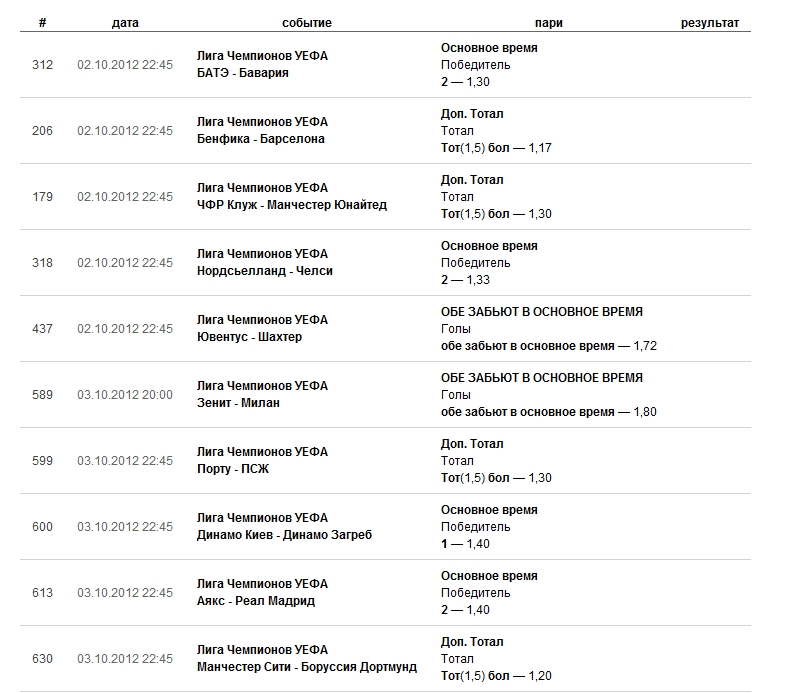Select Манчестер Сити - Боруссия Дортмунд event
Screen dimensions: 786x693
(x=307, y=667)
